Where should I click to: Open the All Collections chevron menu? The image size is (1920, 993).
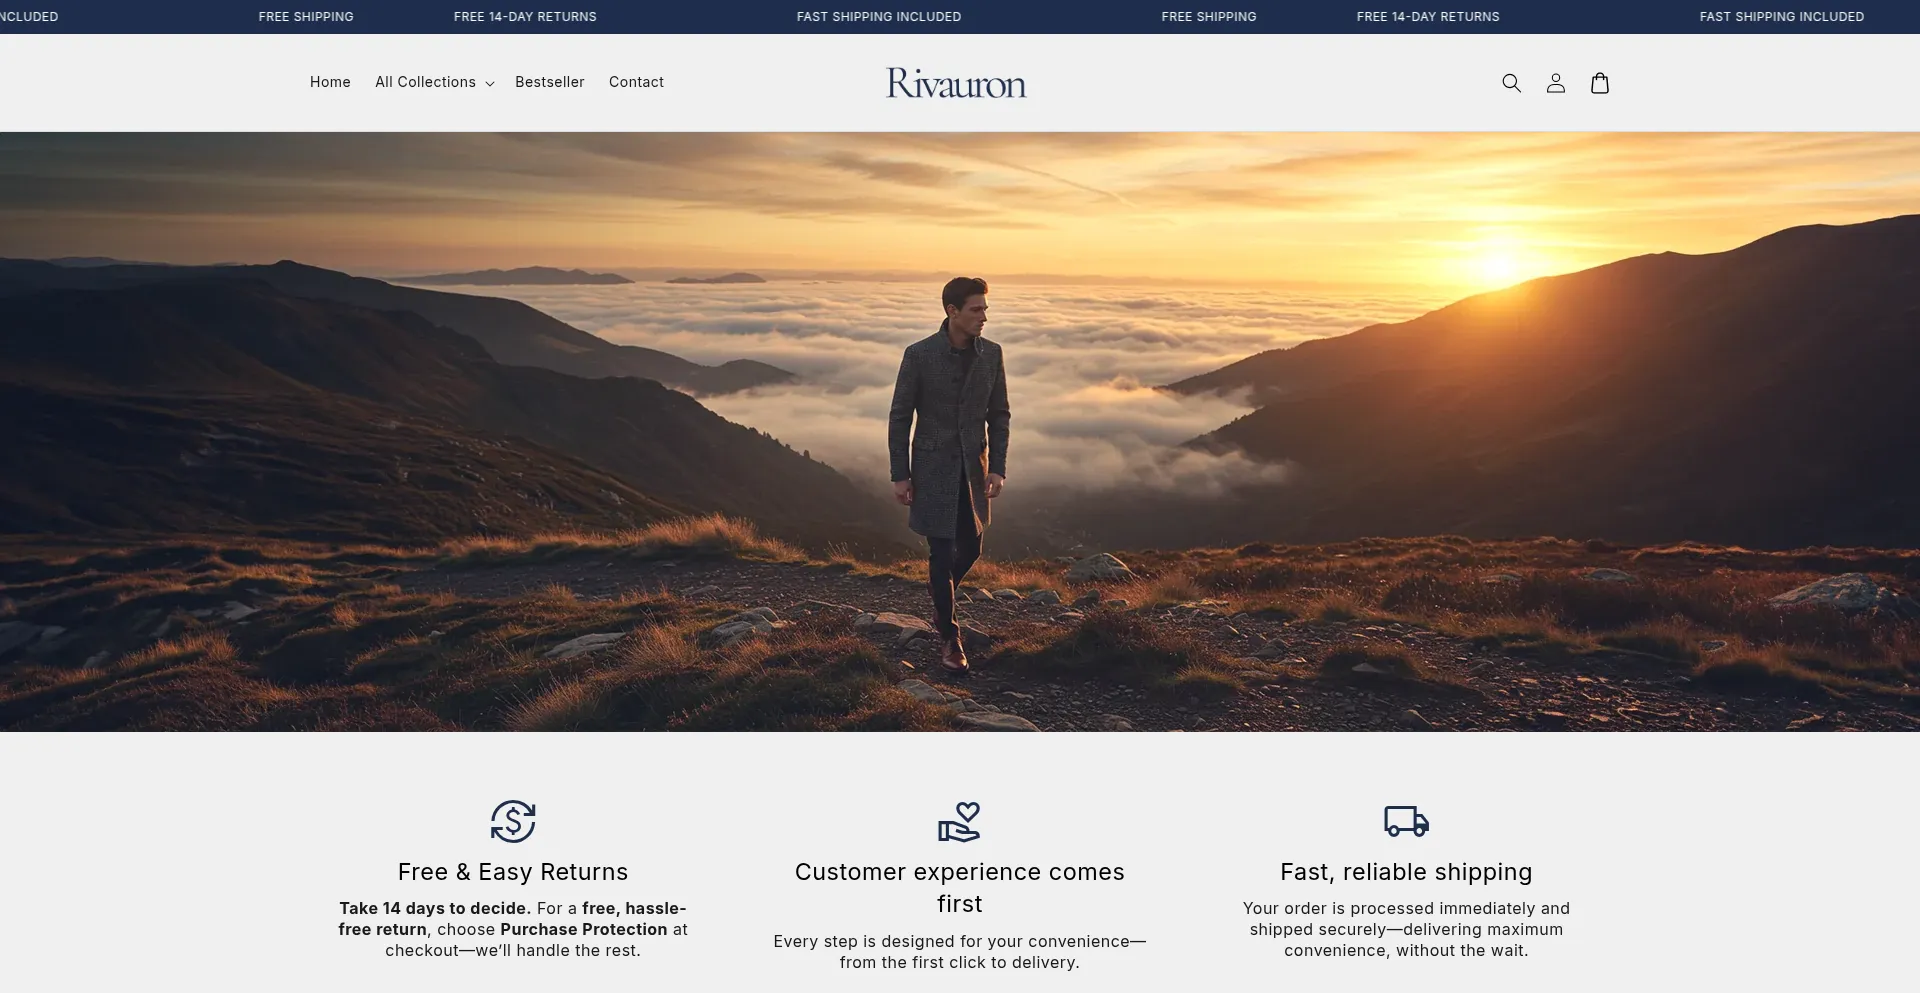[x=489, y=84]
